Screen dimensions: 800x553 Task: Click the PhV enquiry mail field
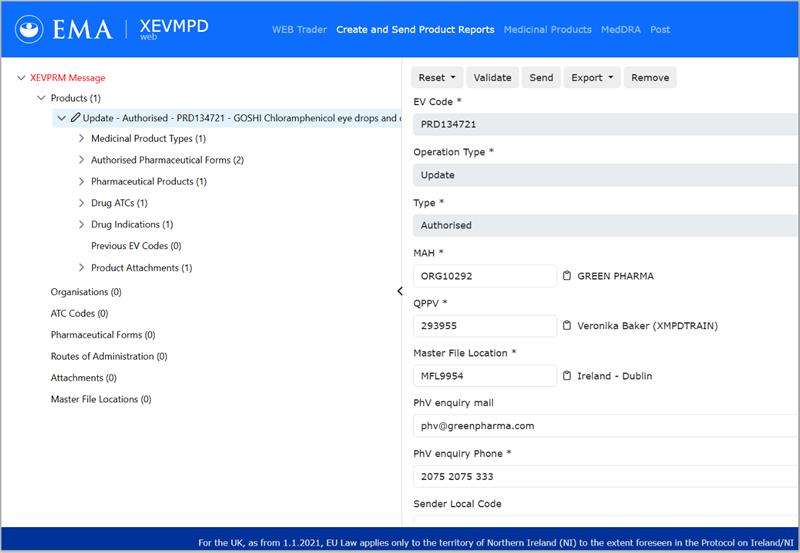point(606,426)
